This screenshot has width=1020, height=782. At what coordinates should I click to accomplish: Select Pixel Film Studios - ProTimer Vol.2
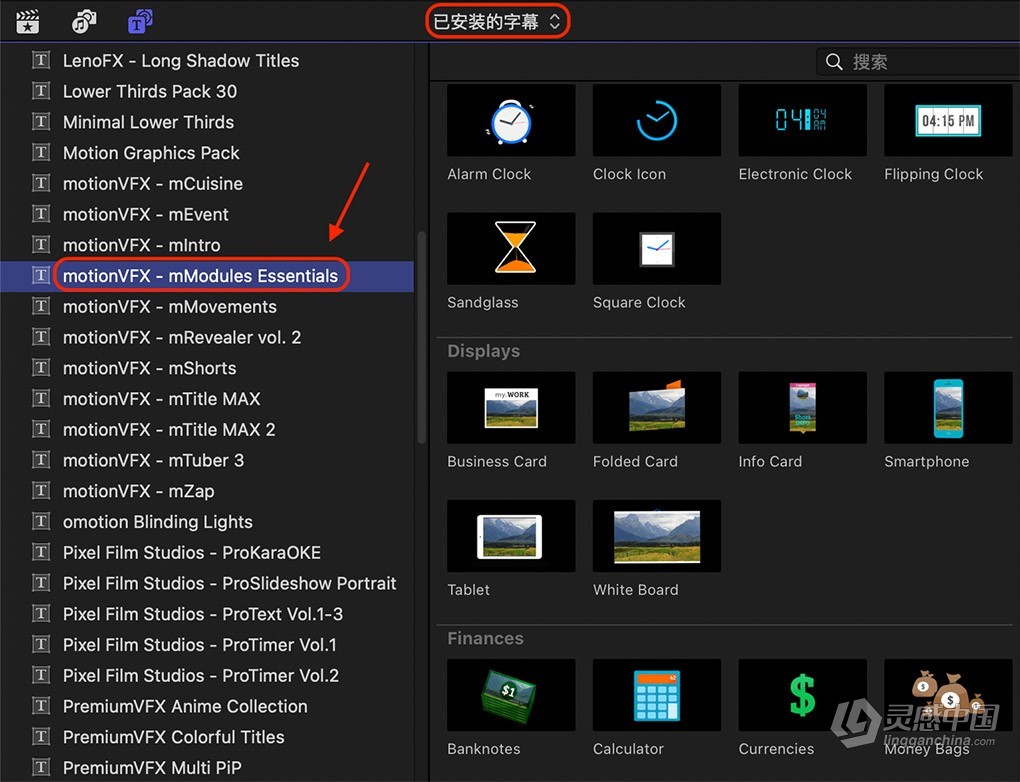[x=207, y=675]
